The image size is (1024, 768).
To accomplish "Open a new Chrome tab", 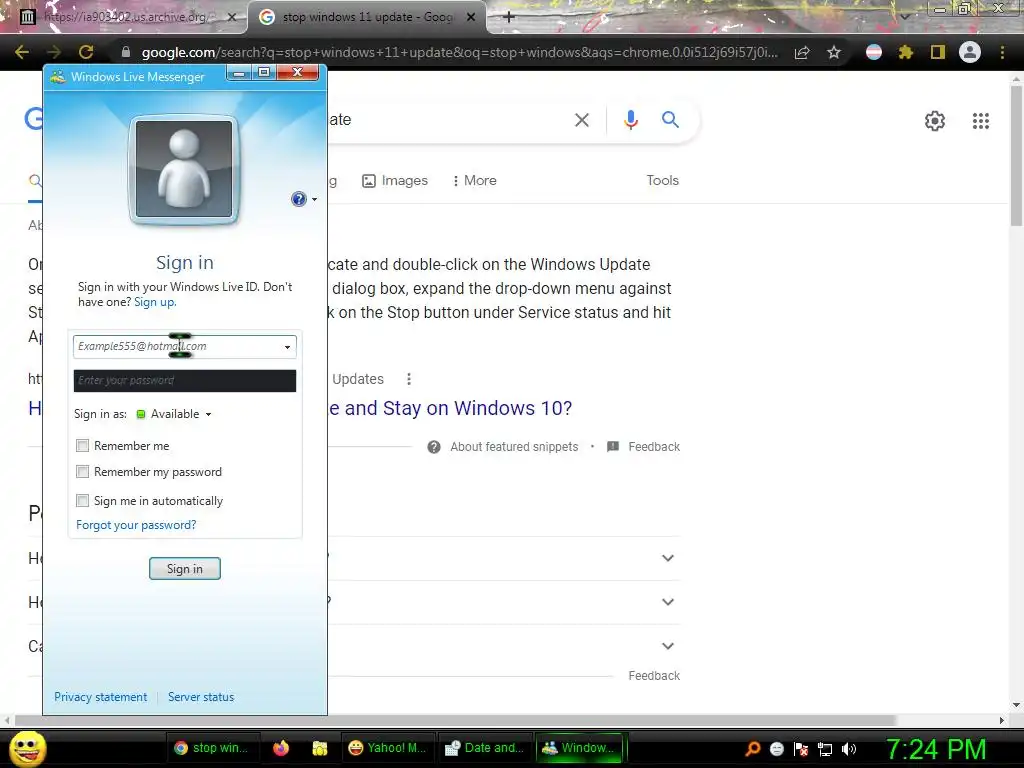I will (509, 17).
